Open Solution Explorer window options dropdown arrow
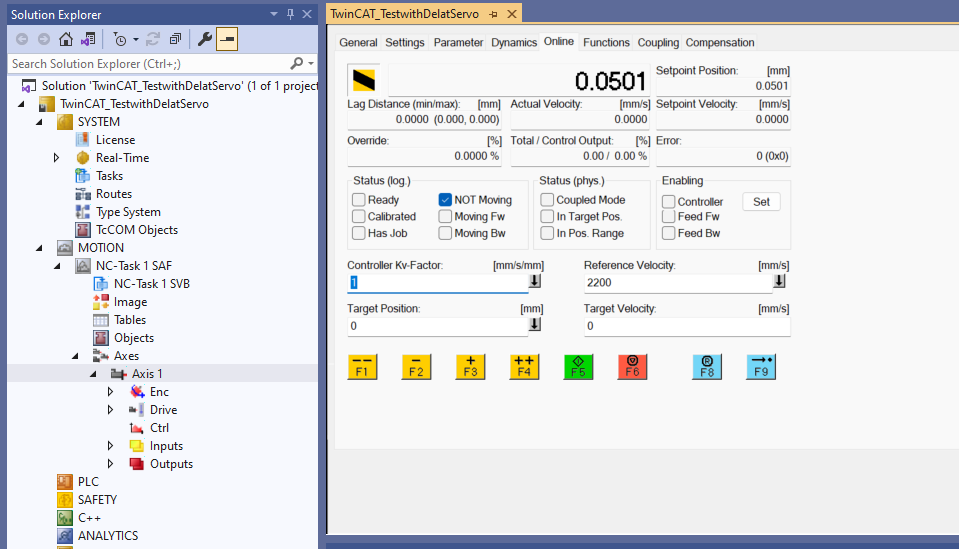Image resolution: width=959 pixels, height=549 pixels. click(273, 14)
